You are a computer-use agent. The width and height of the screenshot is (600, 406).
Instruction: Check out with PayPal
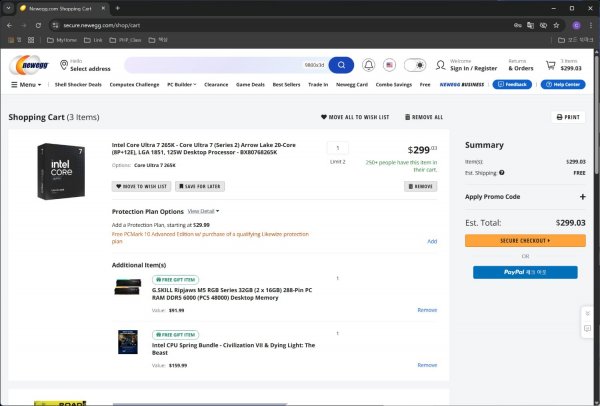click(525, 272)
